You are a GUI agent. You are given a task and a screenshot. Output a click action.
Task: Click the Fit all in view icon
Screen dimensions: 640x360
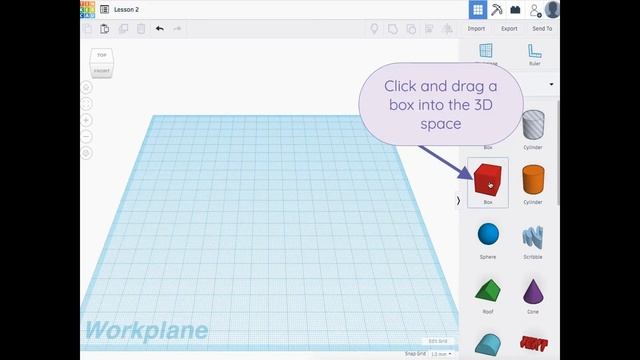click(87, 104)
